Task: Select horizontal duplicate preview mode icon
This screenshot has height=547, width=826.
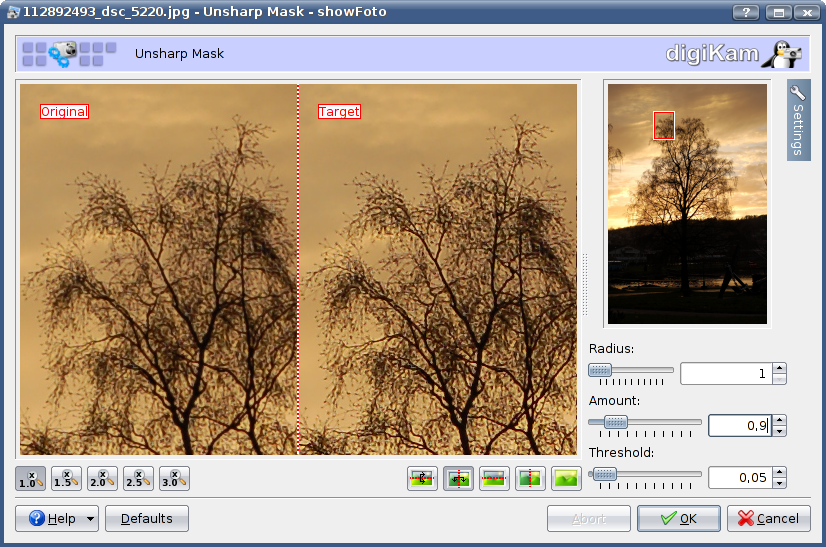Action: 422,478
